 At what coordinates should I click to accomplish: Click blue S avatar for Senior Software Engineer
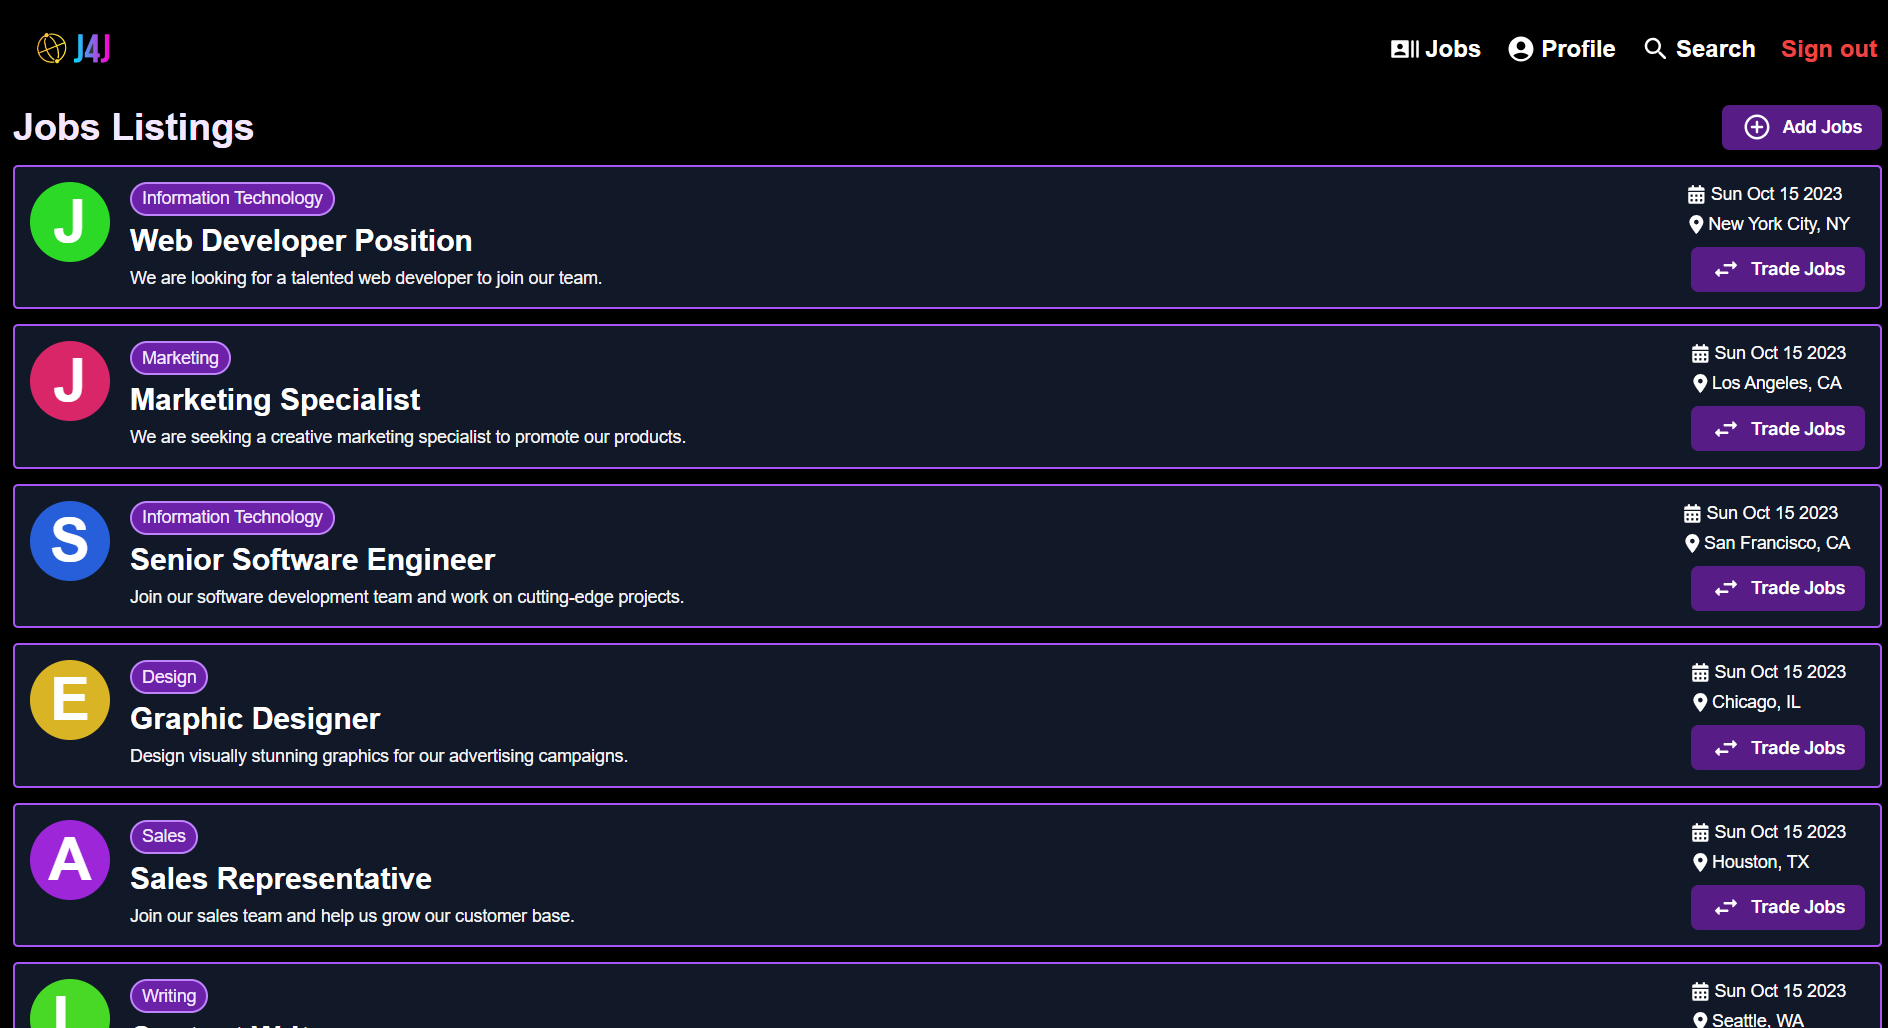(x=70, y=541)
